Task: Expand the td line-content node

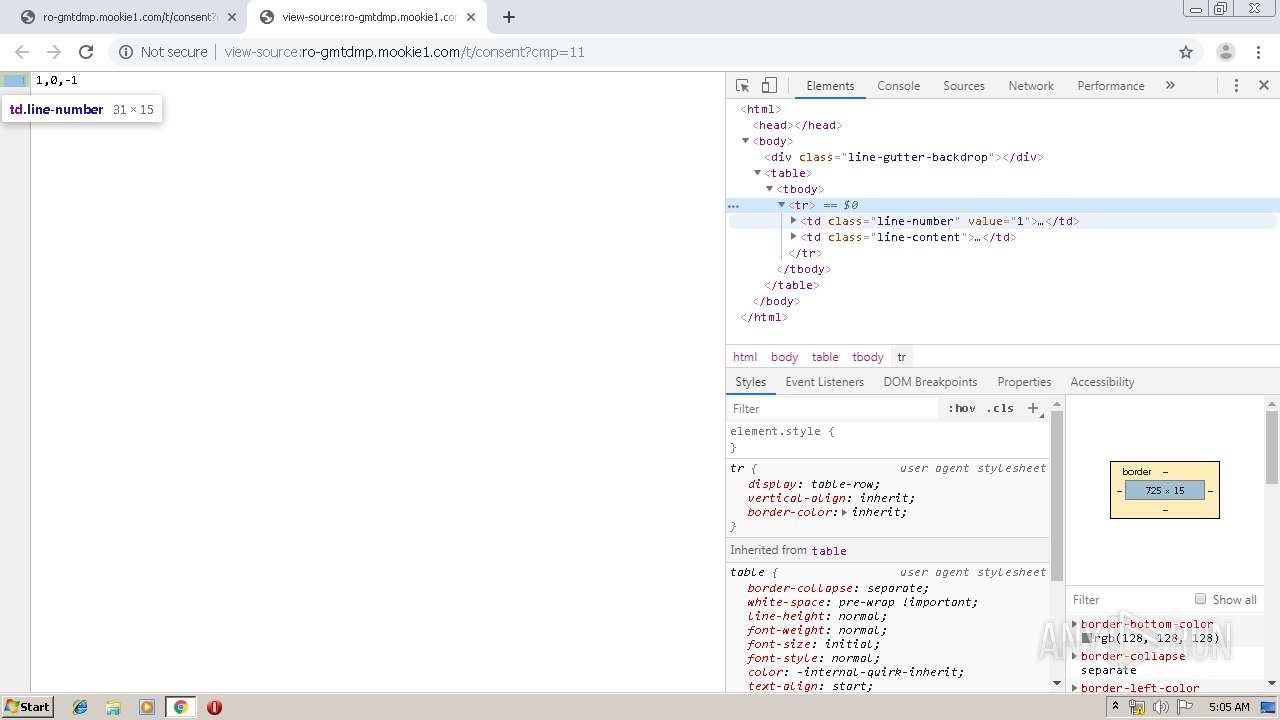Action: pyautogui.click(x=794, y=237)
